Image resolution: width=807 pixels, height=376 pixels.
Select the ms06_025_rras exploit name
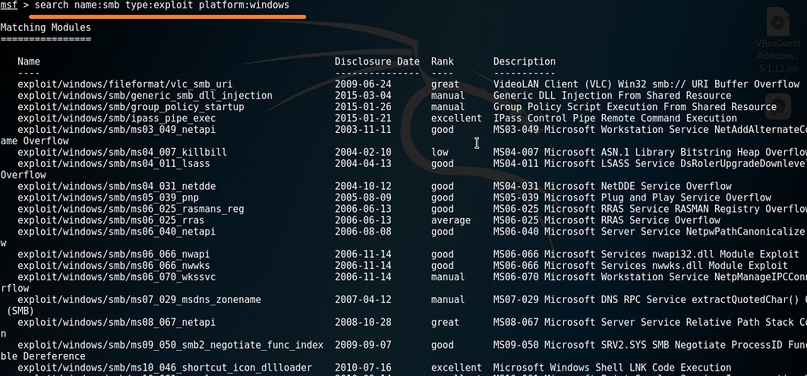point(111,220)
